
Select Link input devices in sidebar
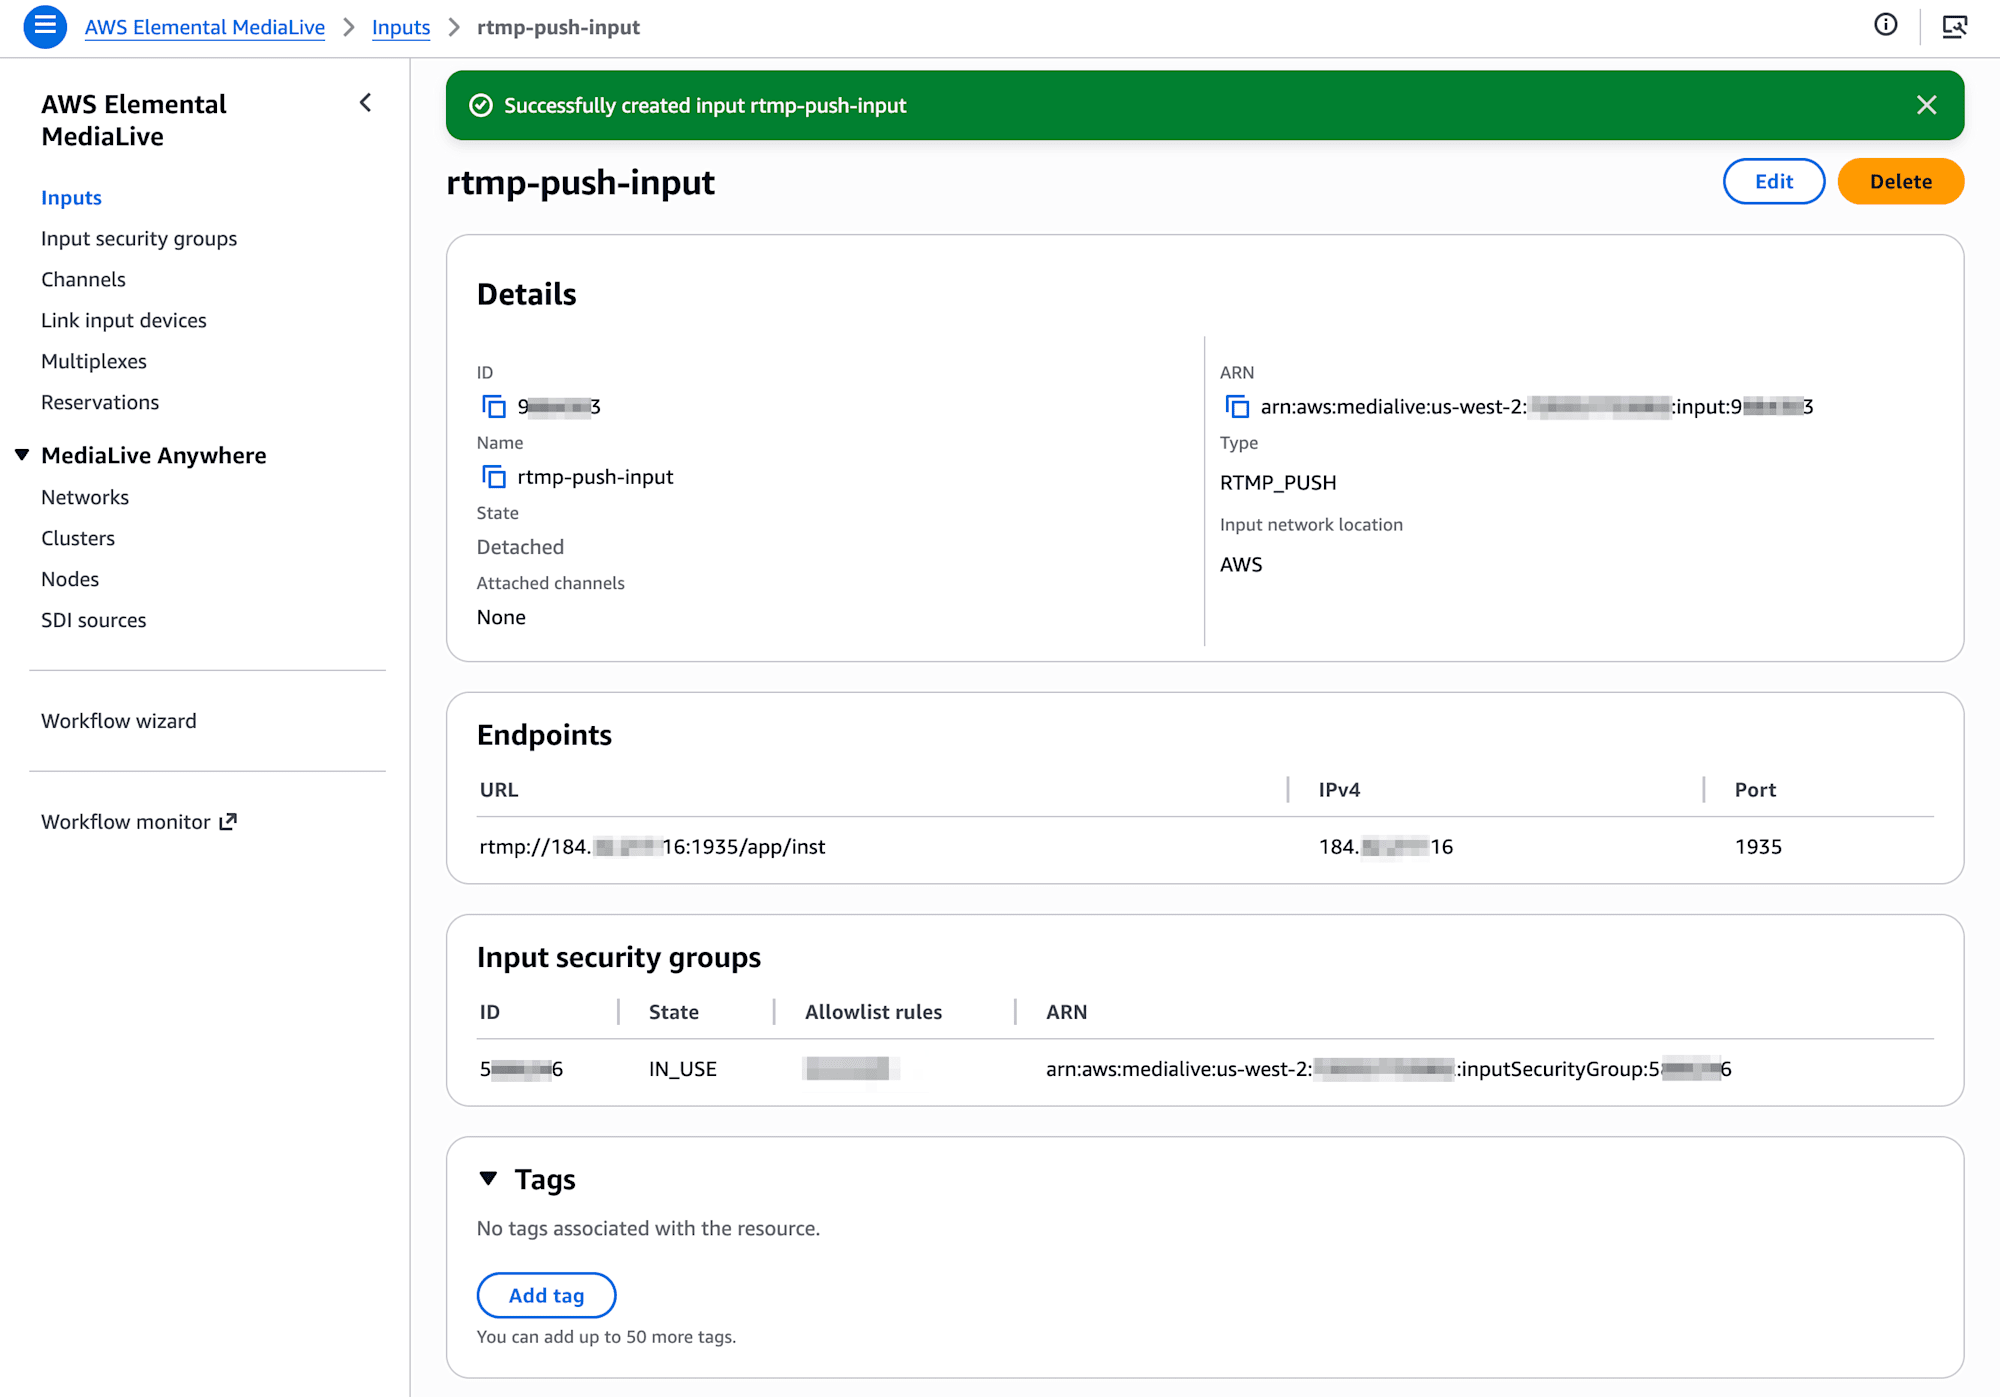pyautogui.click(x=123, y=320)
